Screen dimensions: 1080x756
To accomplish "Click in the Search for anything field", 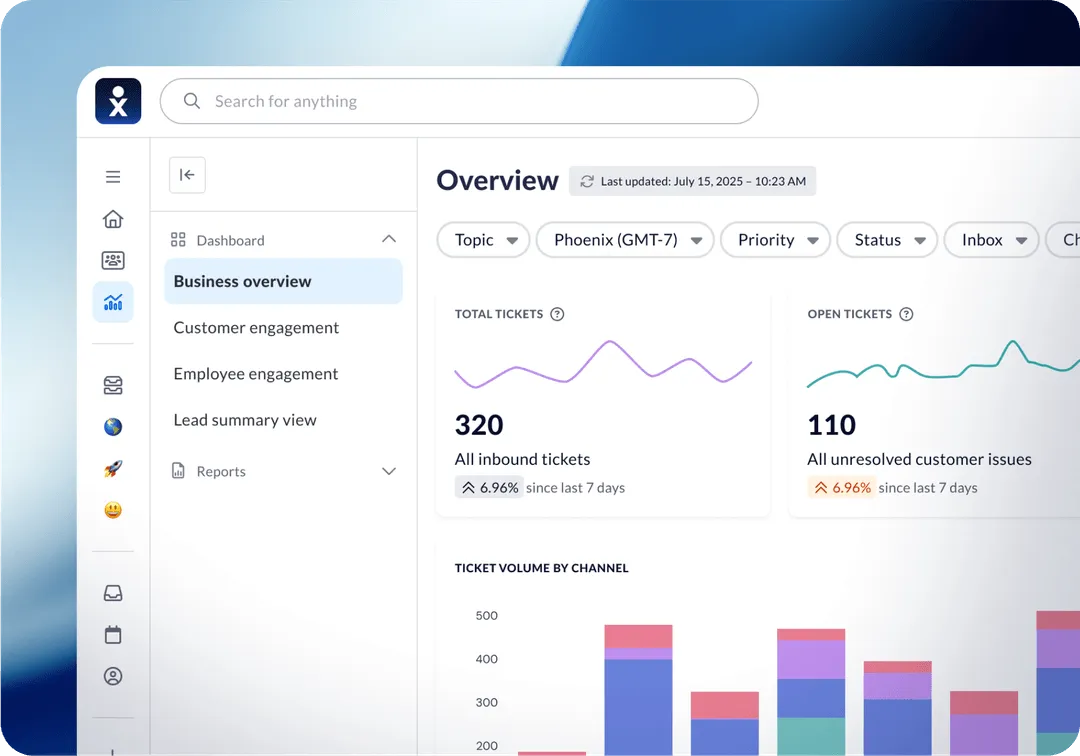I will pyautogui.click(x=459, y=101).
